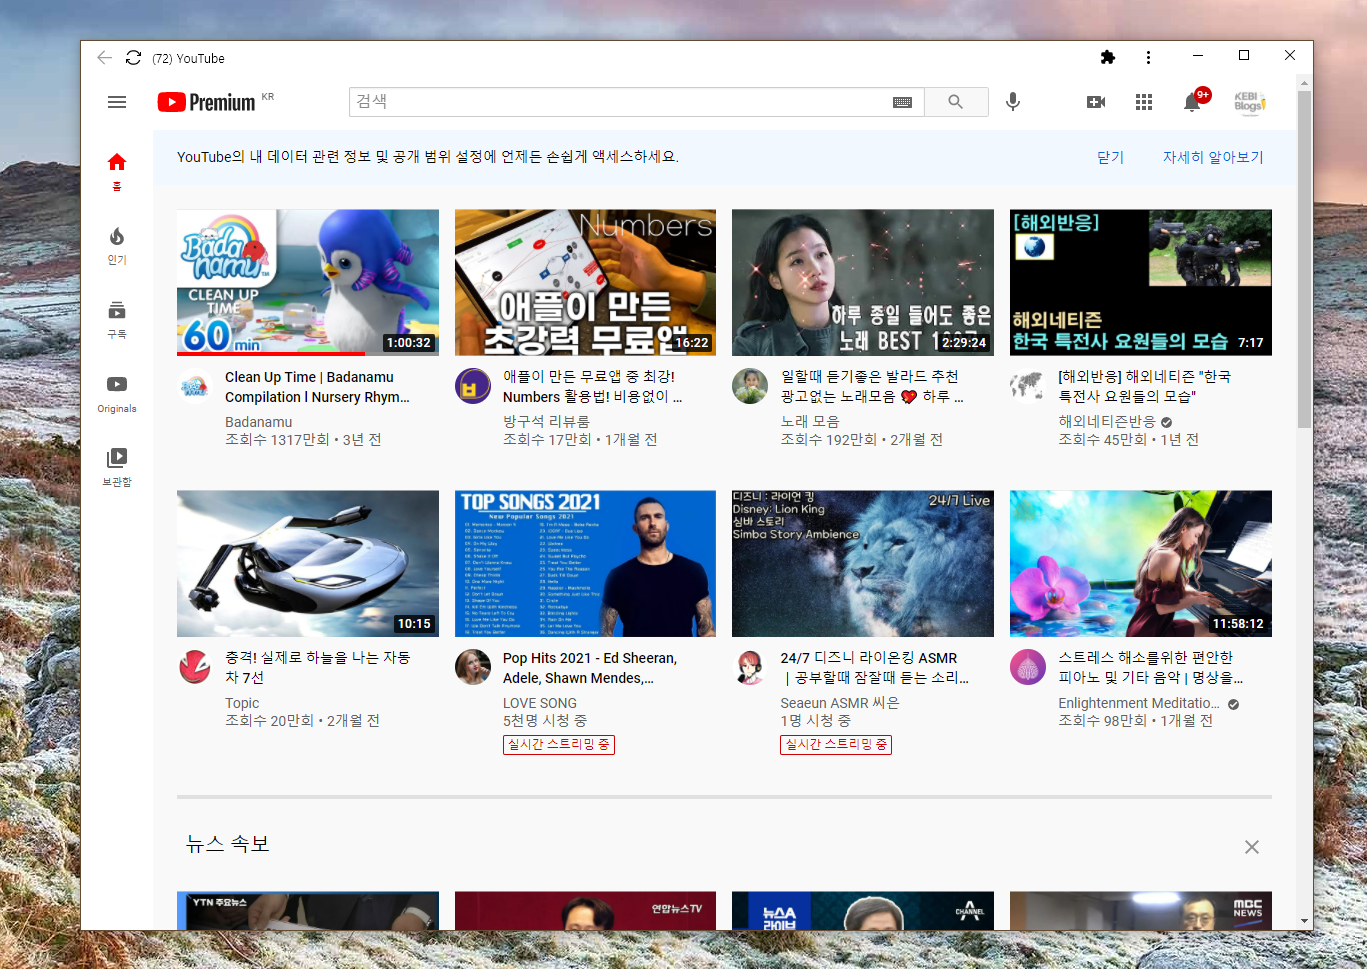Click the create video camera icon
1367x969 pixels.
point(1095,101)
